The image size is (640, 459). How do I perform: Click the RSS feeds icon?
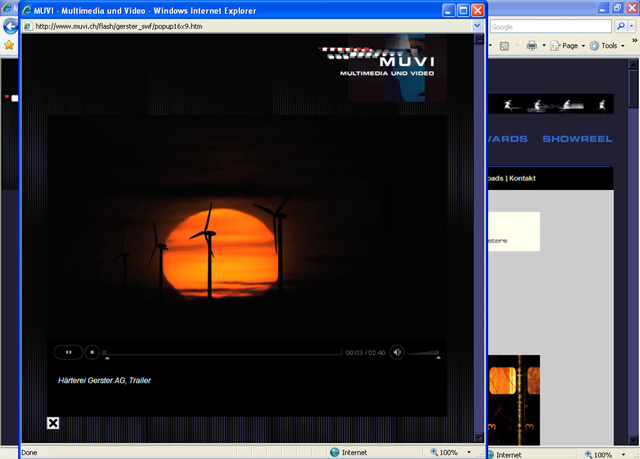[505, 46]
